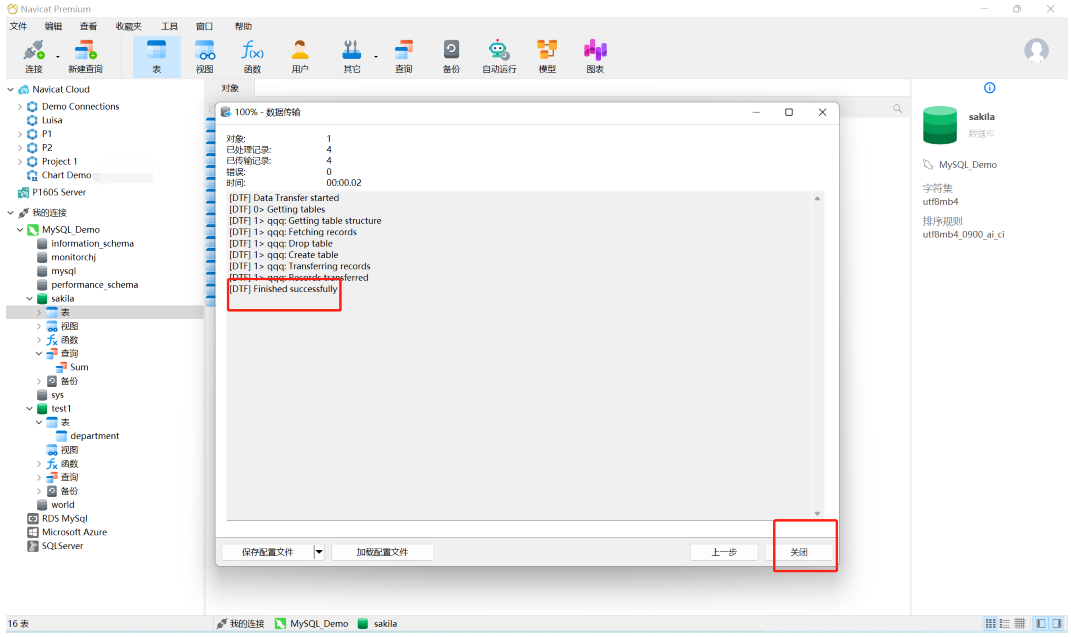The height and width of the screenshot is (637, 1071).
Task: Click the 关闭 (Close) dialog button
Action: click(798, 552)
